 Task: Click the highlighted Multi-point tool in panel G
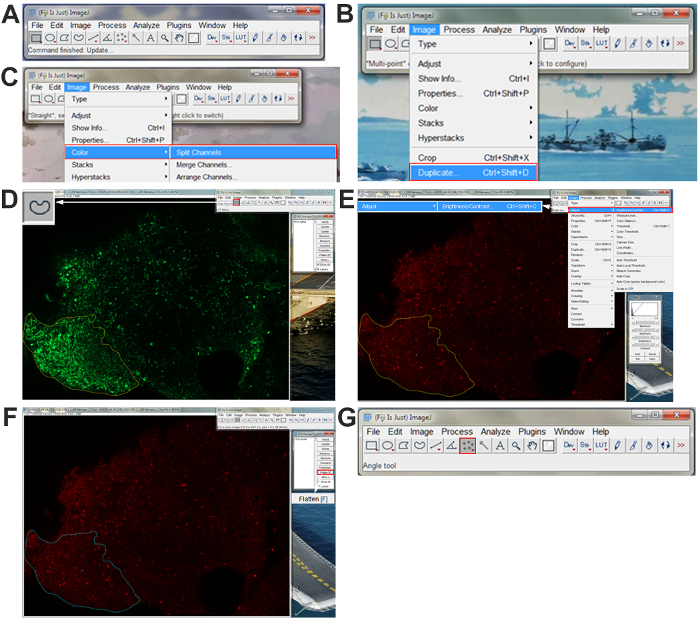click(468, 446)
